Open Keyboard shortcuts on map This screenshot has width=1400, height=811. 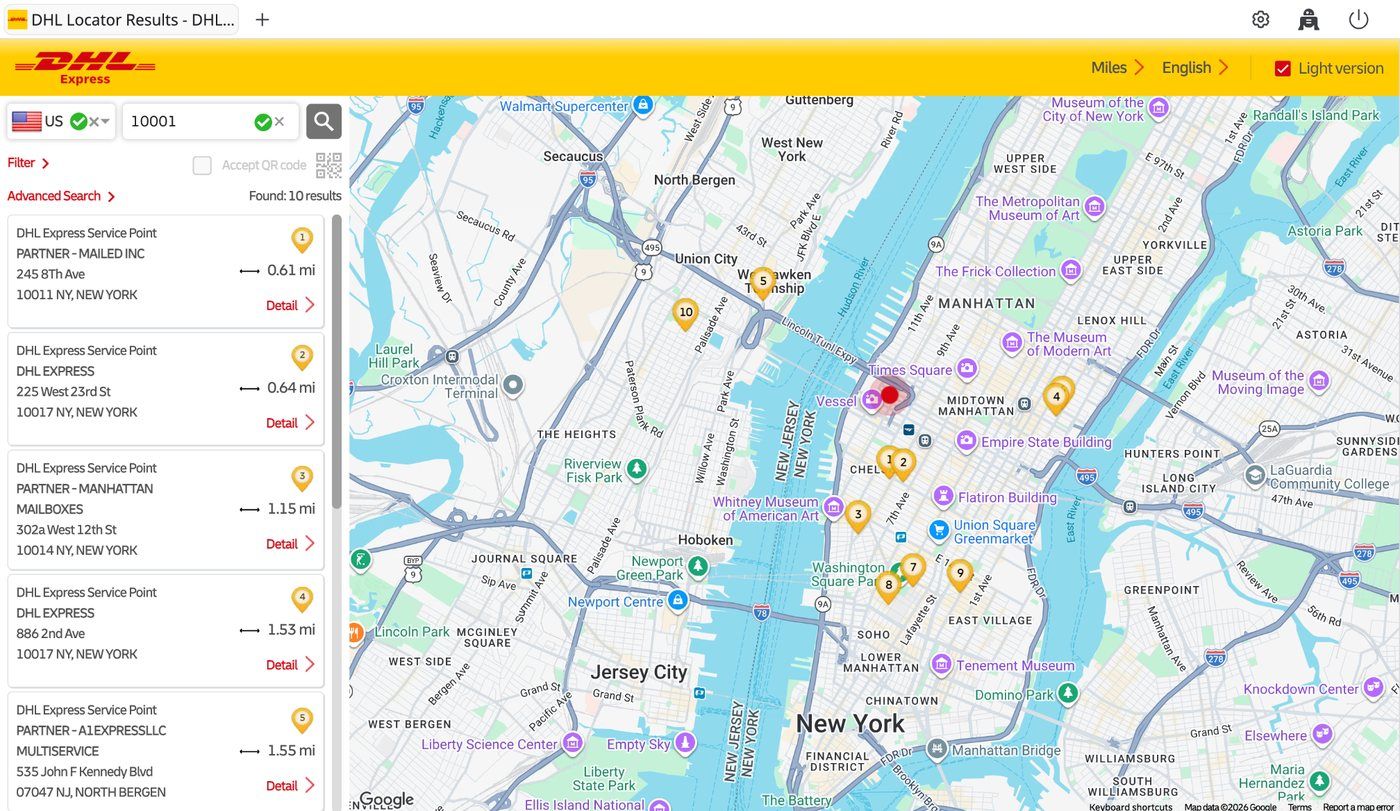pyautogui.click(x=1130, y=806)
